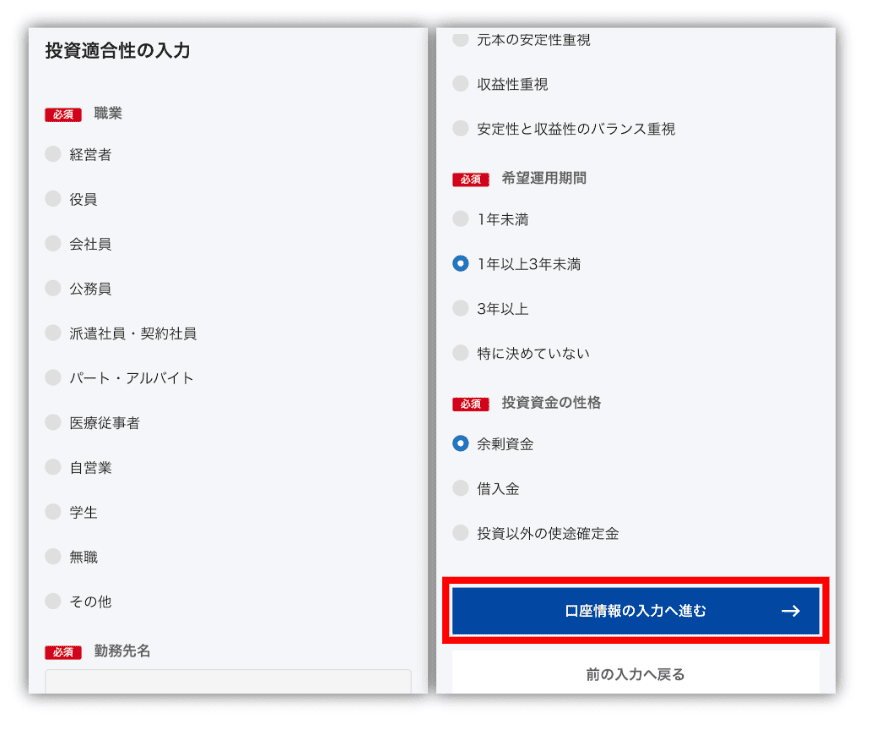Select the 経営者 occupation radio button
Viewport: 884px width, 738px height.
[x=53, y=154]
